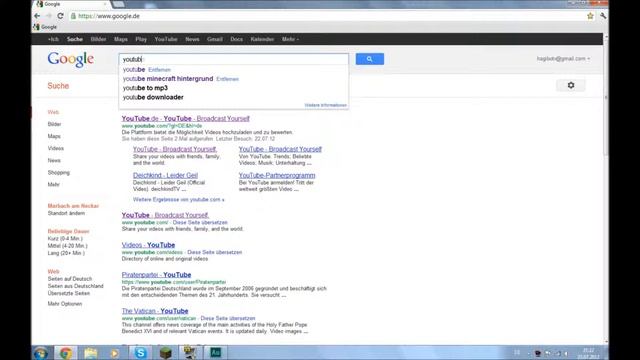Reload the page with refresh icon
The width and height of the screenshot is (640, 360).
pos(60,16)
